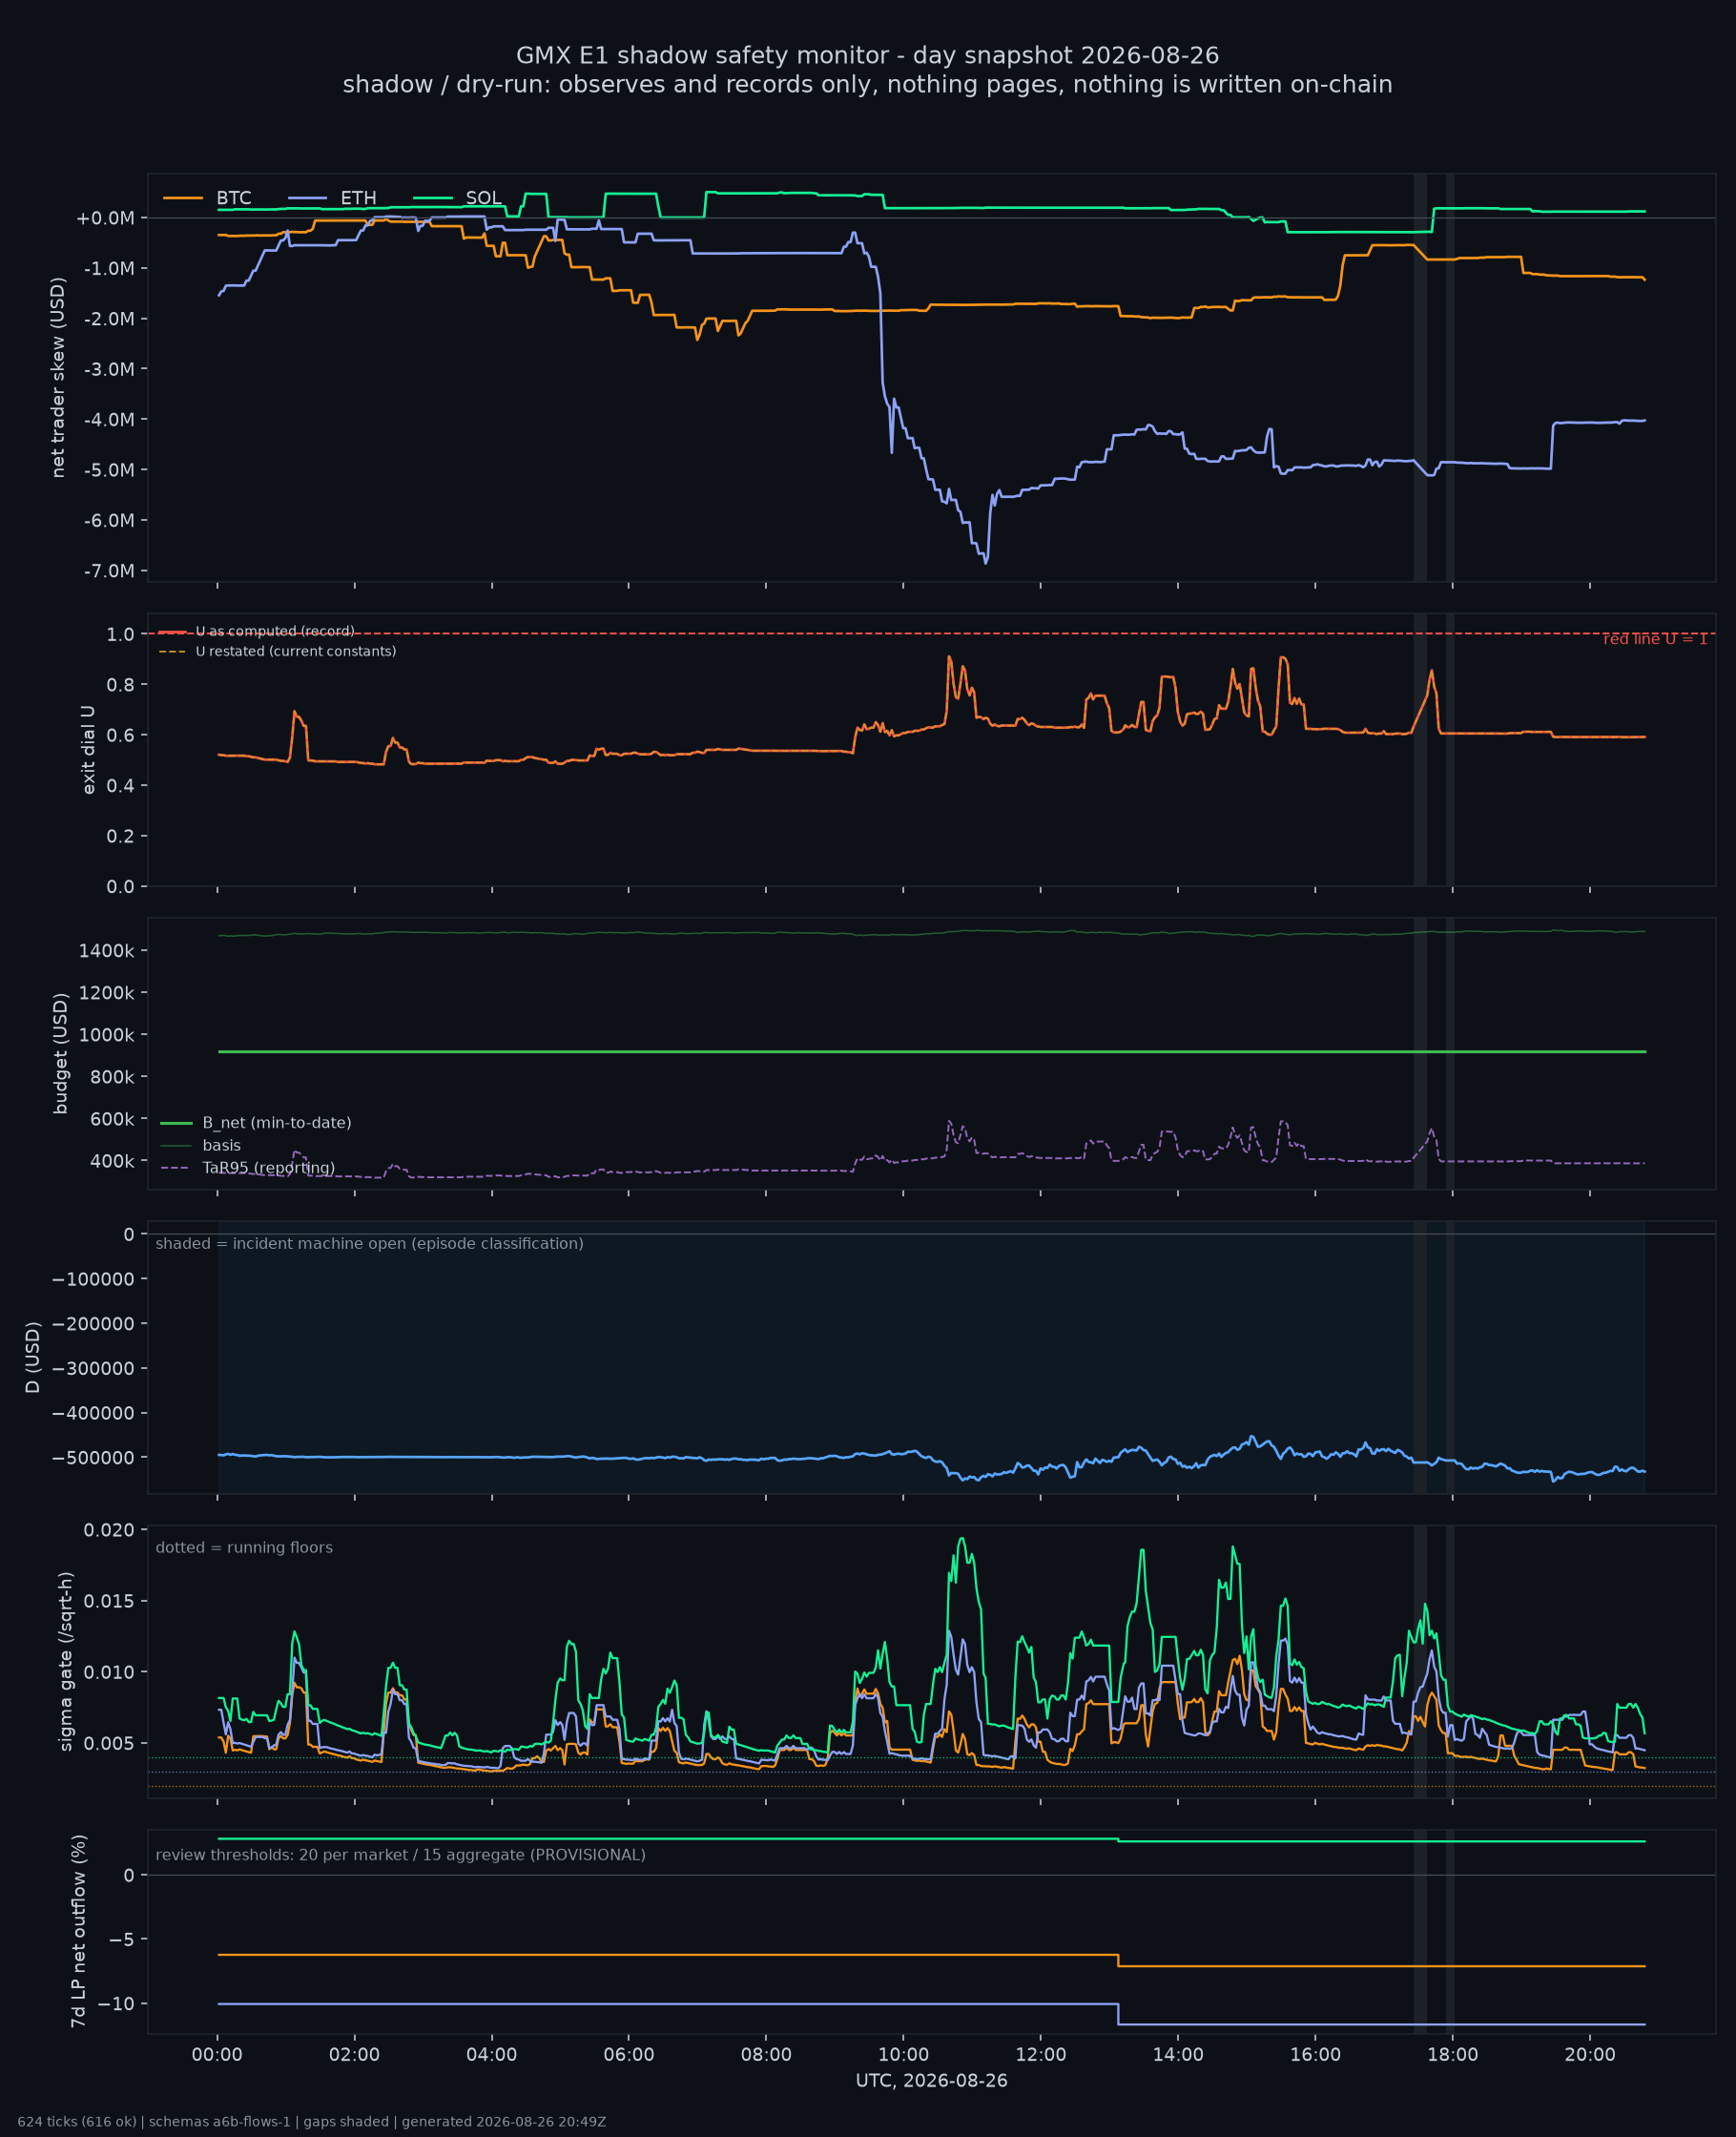Image resolution: width=1736 pixels, height=2137 pixels.
Task: Click the 'dotted = running floors' note
Action: coord(244,1548)
